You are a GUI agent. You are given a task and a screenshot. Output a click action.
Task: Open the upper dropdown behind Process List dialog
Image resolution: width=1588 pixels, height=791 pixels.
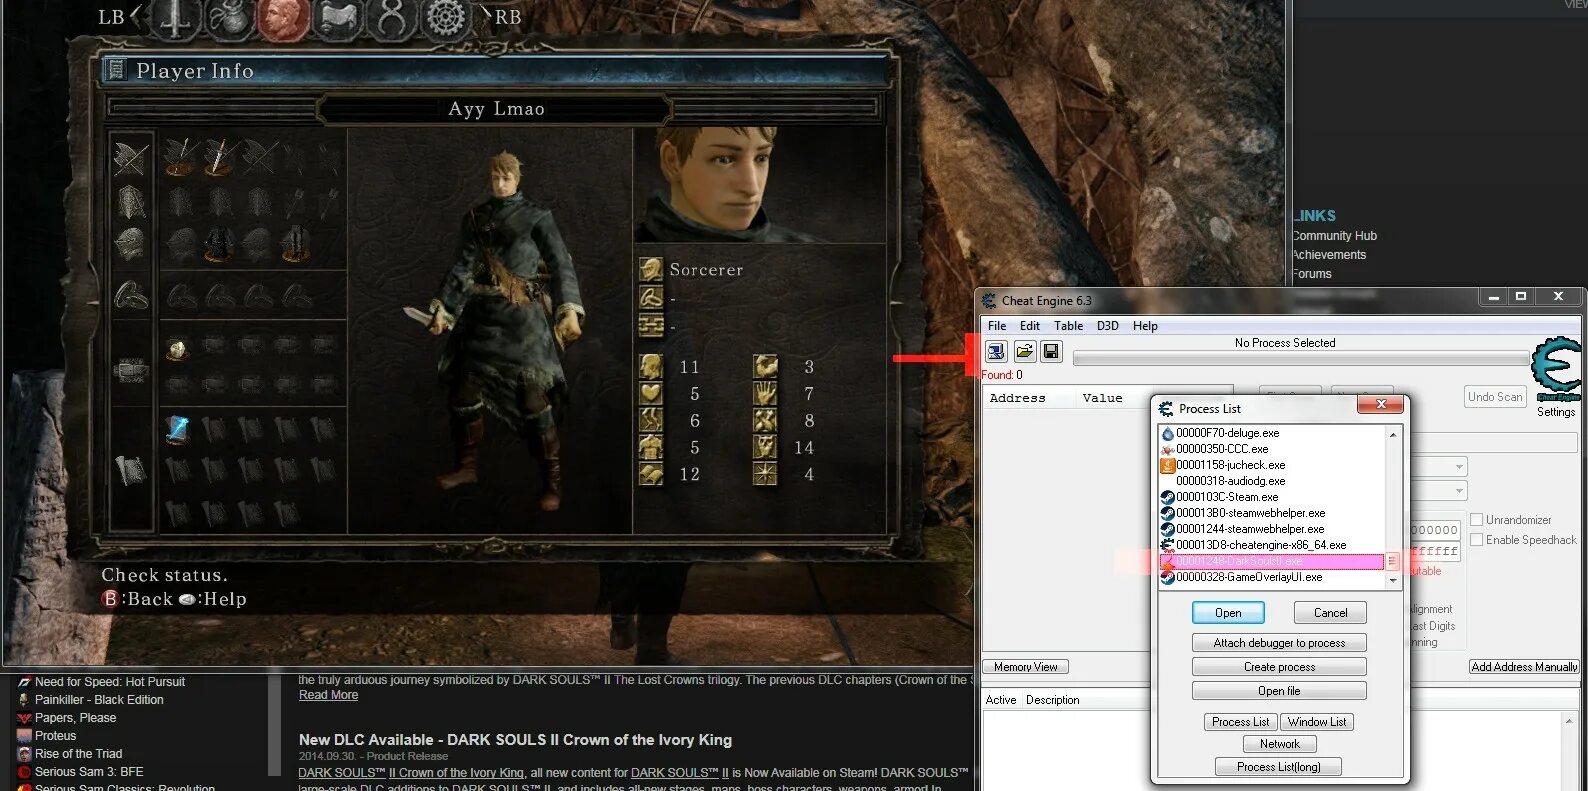[1459, 467]
